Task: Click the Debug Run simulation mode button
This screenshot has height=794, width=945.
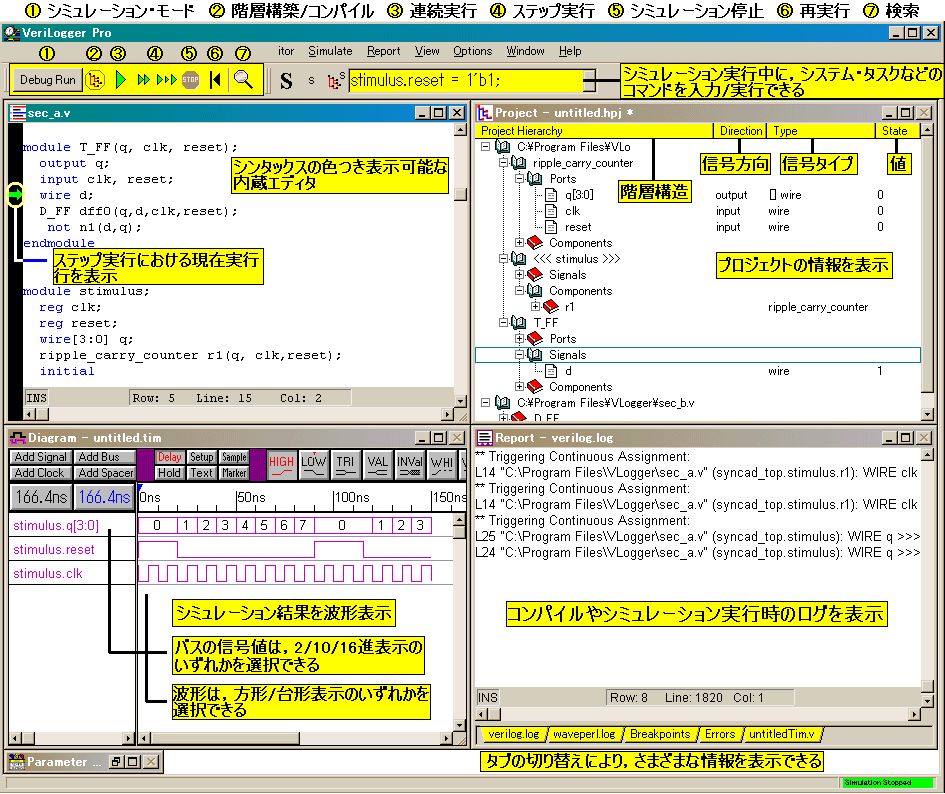Action: [48, 80]
